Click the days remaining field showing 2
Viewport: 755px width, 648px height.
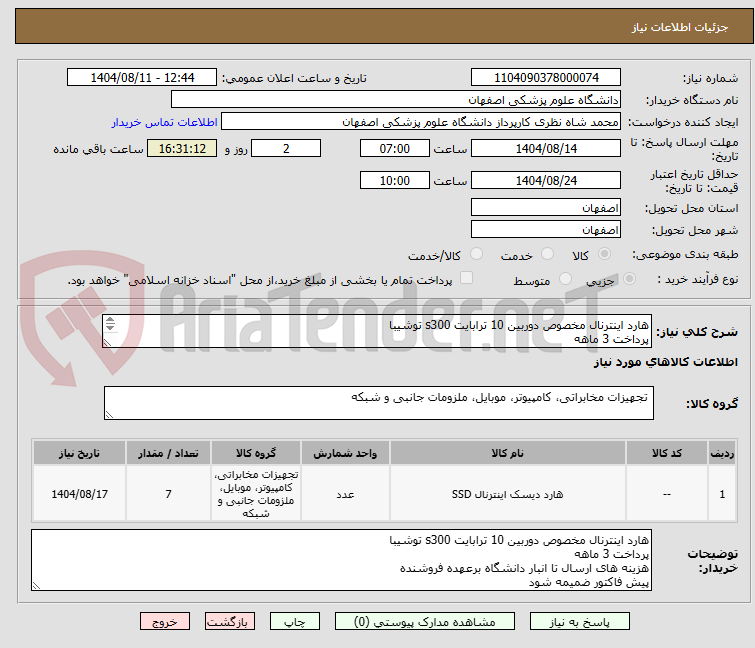286,148
